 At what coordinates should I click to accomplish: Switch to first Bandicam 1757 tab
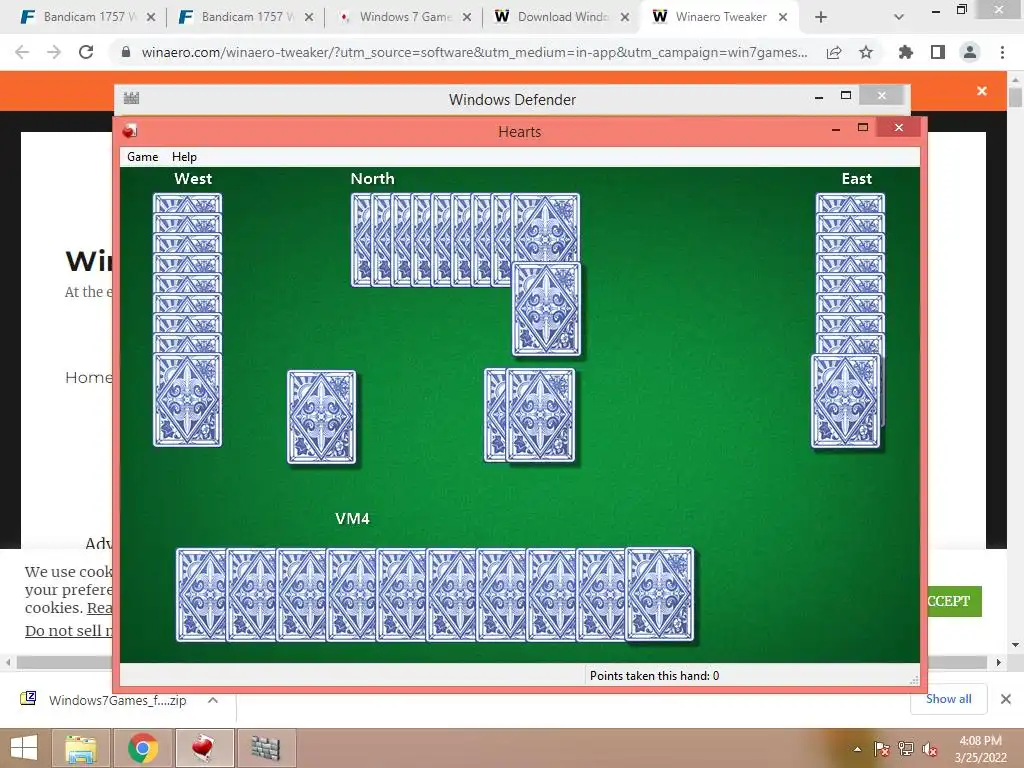[x=88, y=17]
